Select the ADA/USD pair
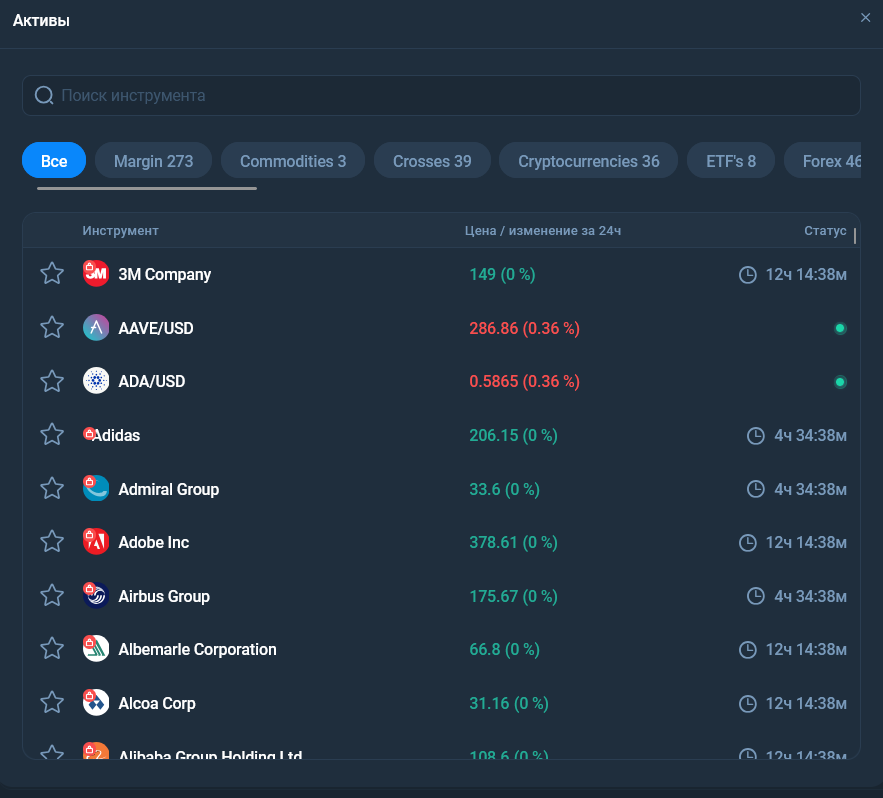883x798 pixels. tap(151, 381)
